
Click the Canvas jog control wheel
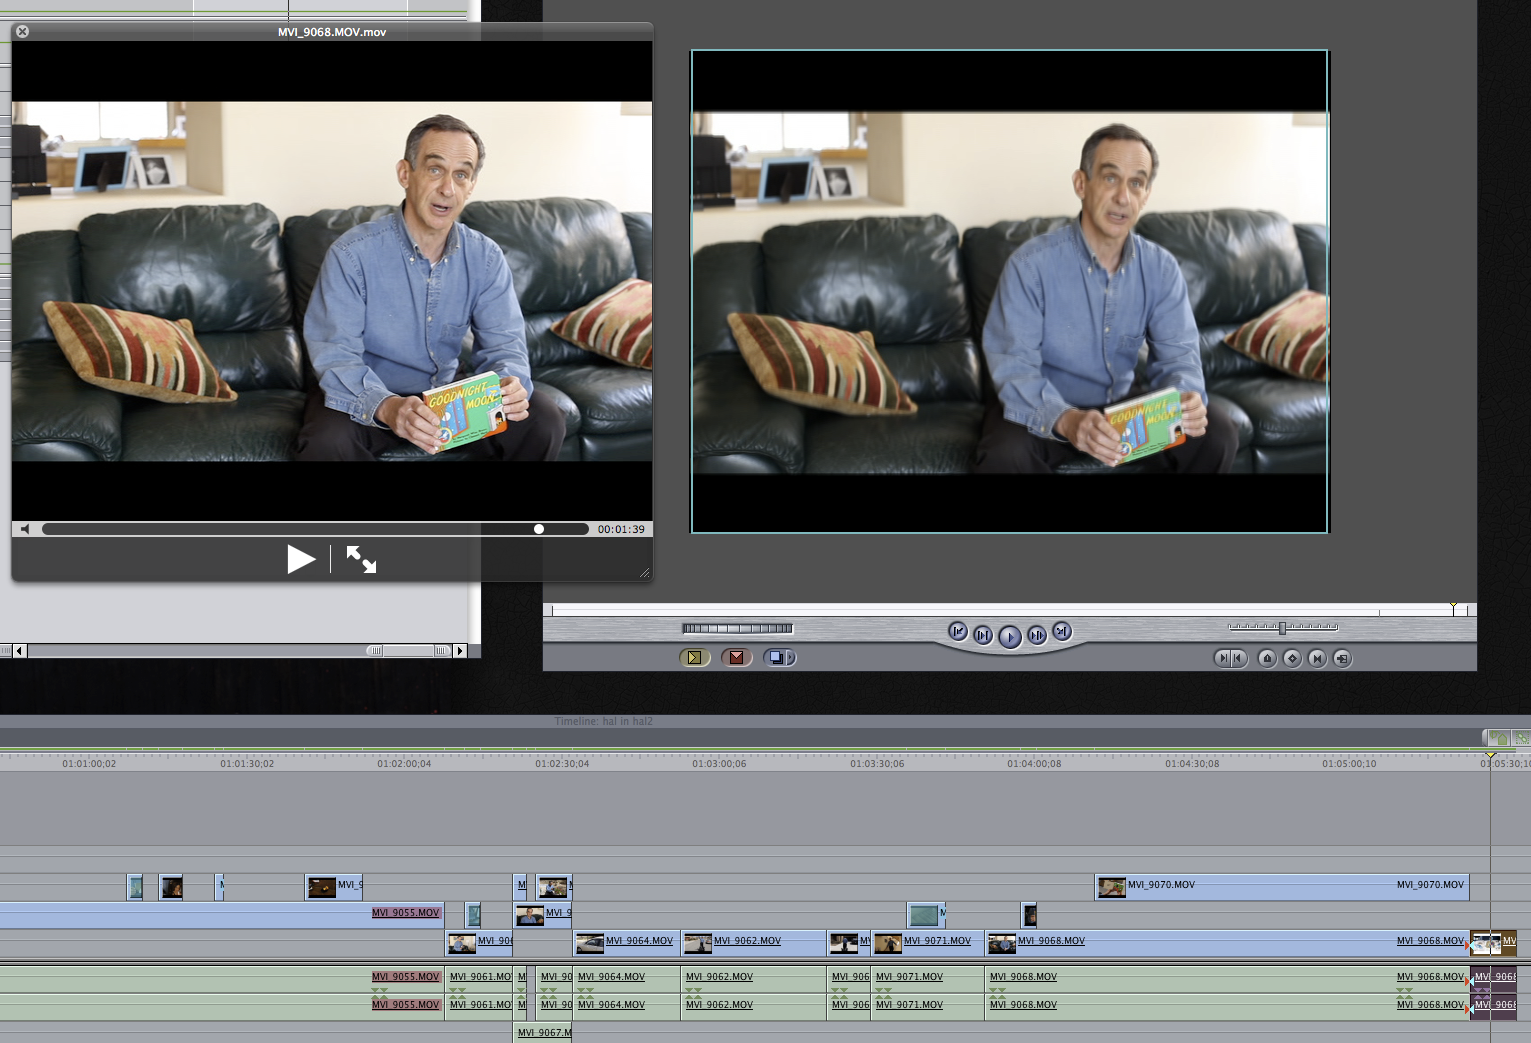coord(738,629)
